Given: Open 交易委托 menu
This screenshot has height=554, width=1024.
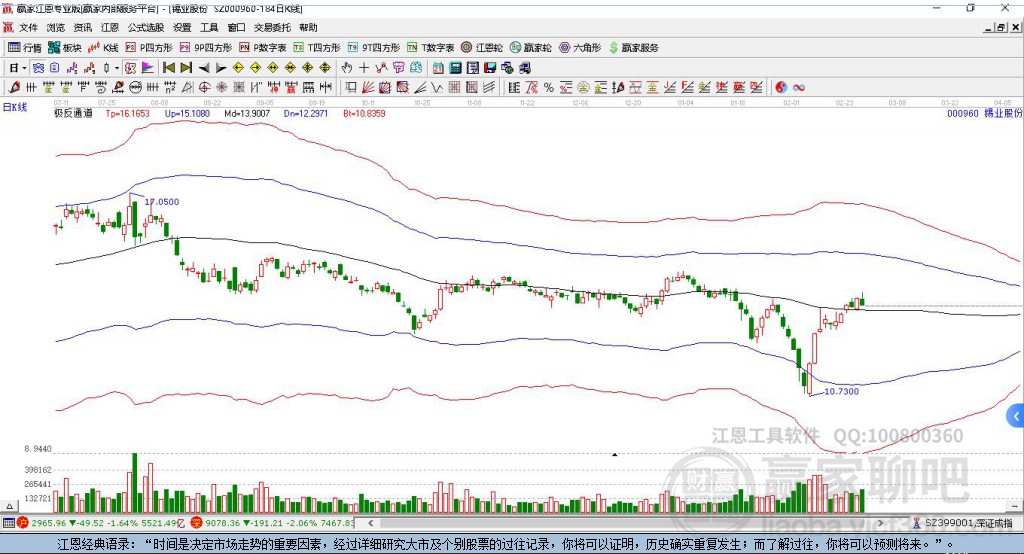Looking at the screenshot, I should tap(272, 27).
